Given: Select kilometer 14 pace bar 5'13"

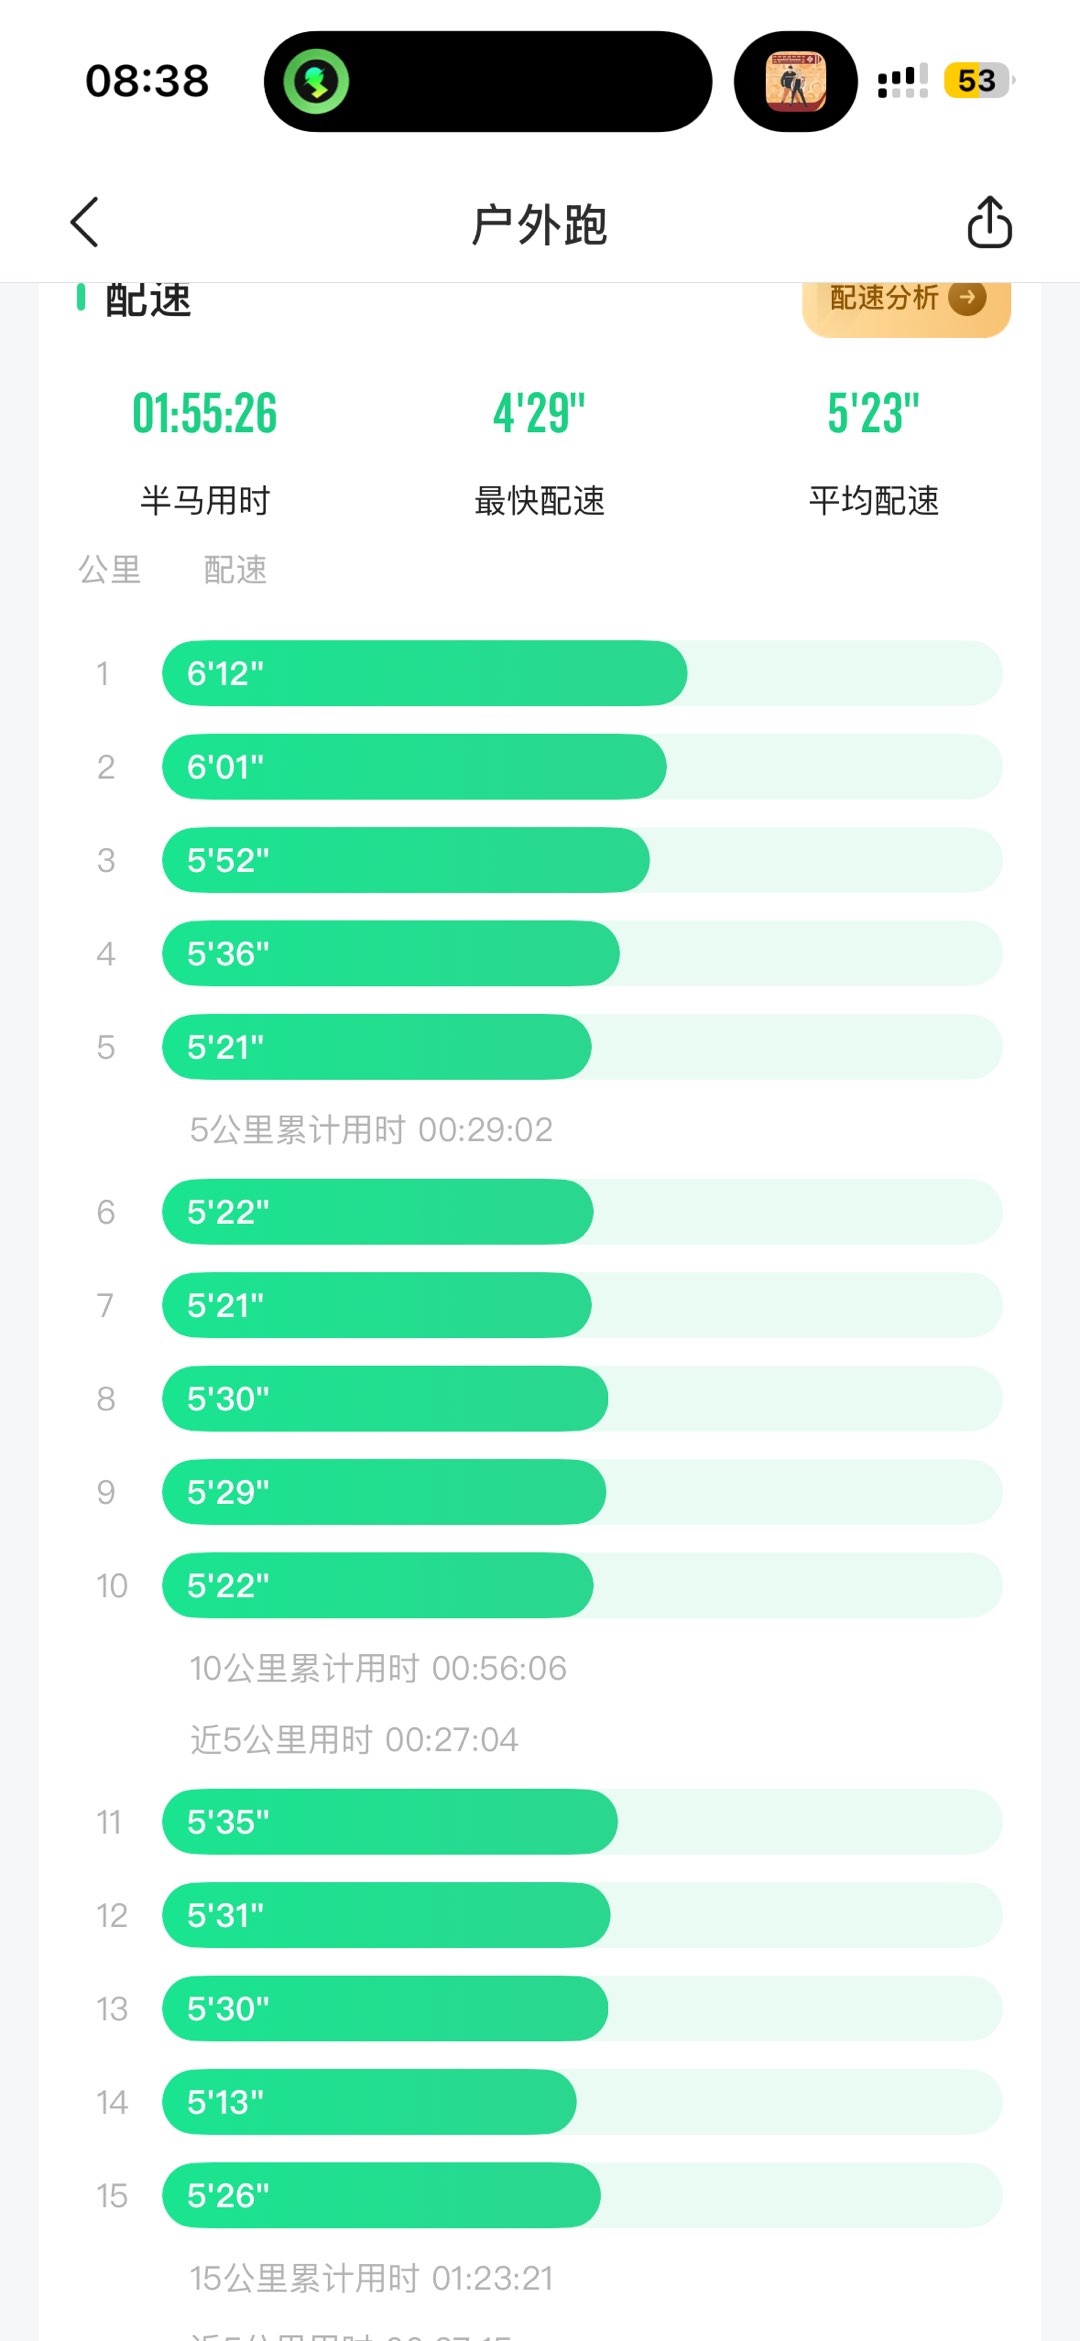Looking at the screenshot, I should pyautogui.click(x=369, y=2102).
